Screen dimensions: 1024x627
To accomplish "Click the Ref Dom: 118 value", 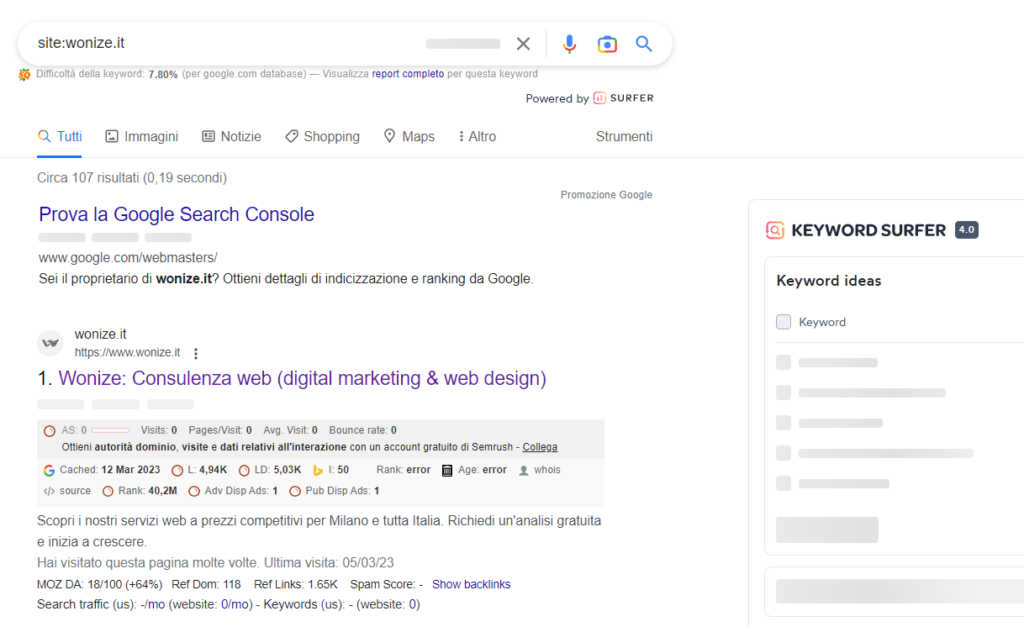I will [206, 585].
